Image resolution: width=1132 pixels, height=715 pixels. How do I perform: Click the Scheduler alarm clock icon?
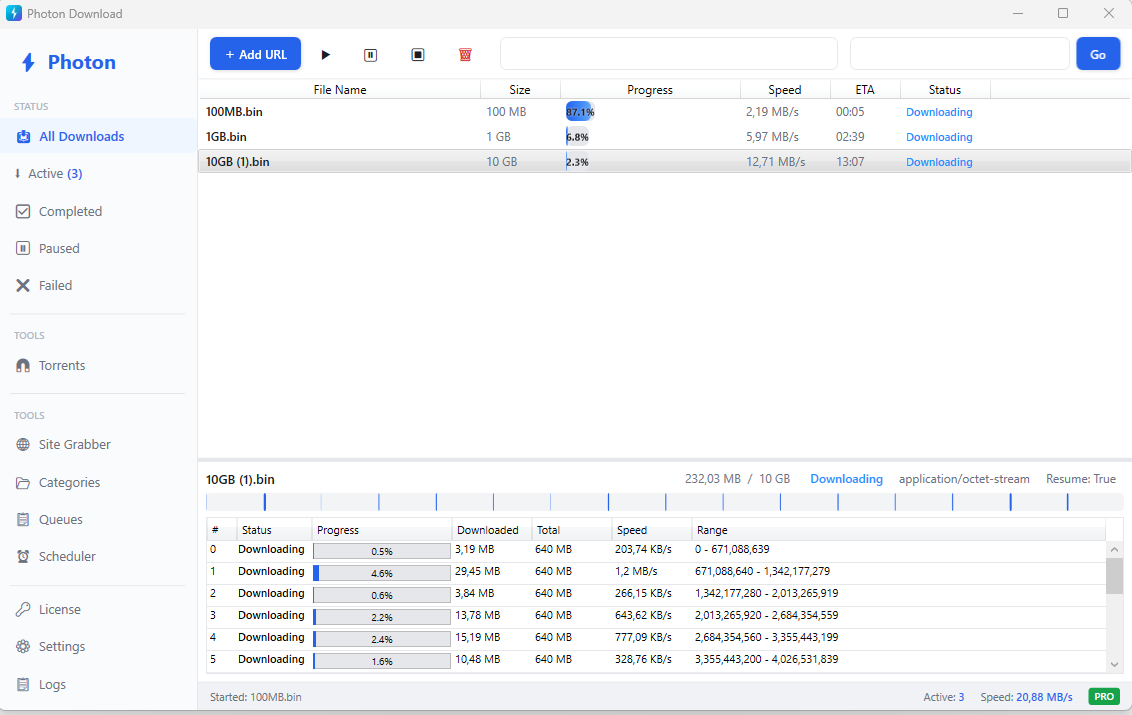[x=23, y=556]
